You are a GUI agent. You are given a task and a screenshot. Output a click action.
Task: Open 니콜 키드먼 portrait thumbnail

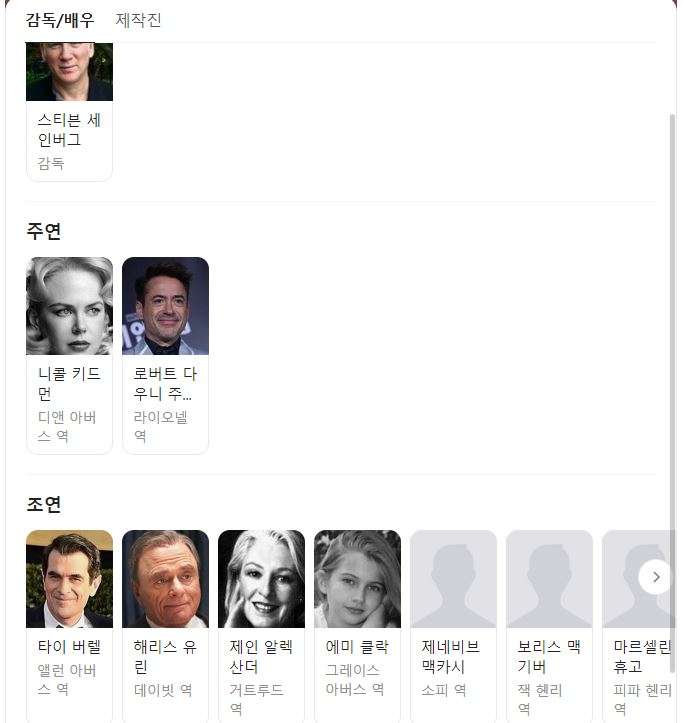point(69,306)
